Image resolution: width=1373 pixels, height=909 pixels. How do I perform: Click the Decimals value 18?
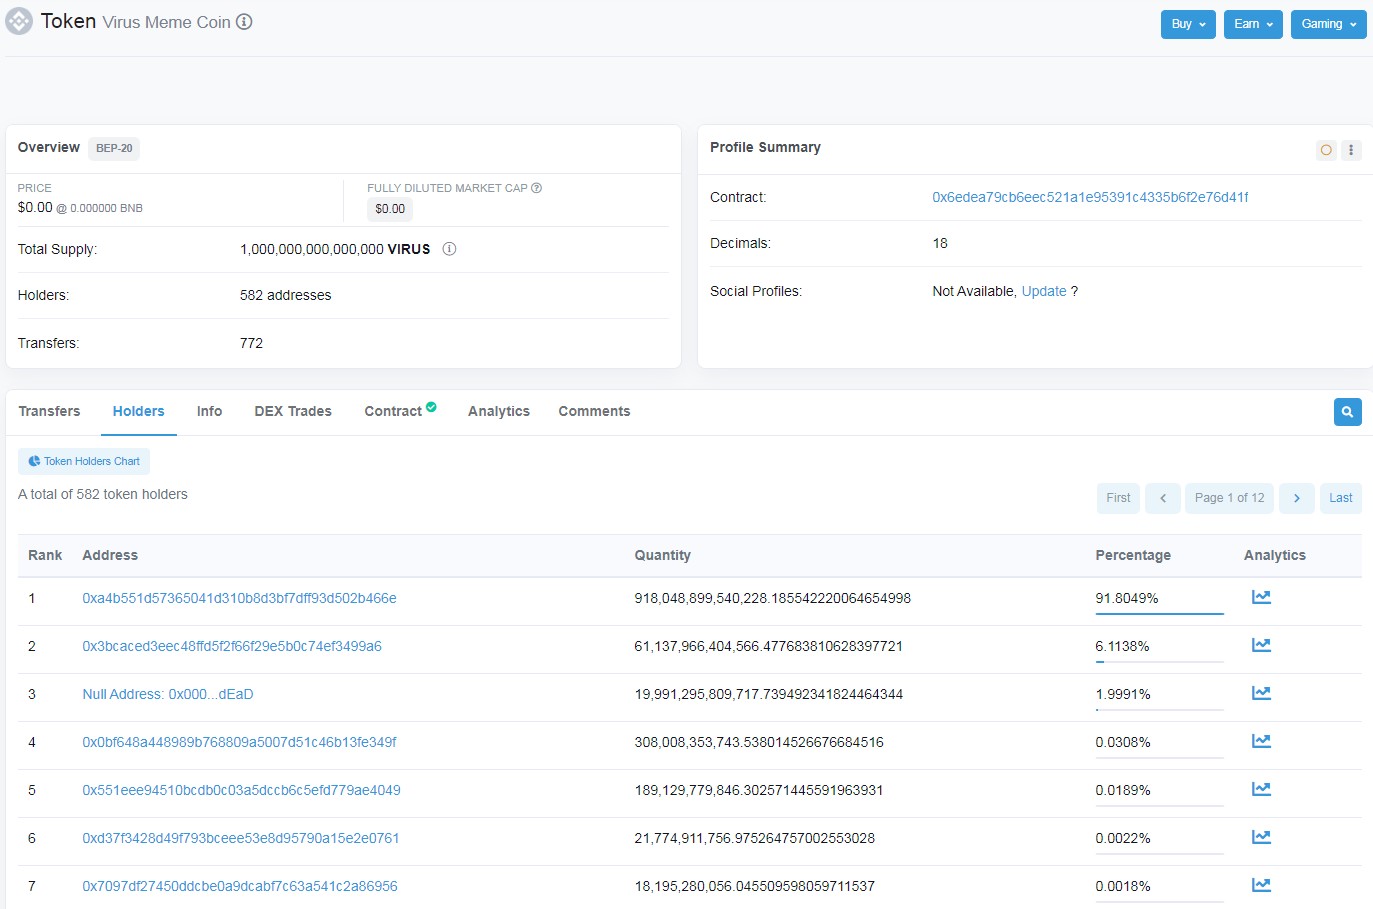tap(940, 243)
